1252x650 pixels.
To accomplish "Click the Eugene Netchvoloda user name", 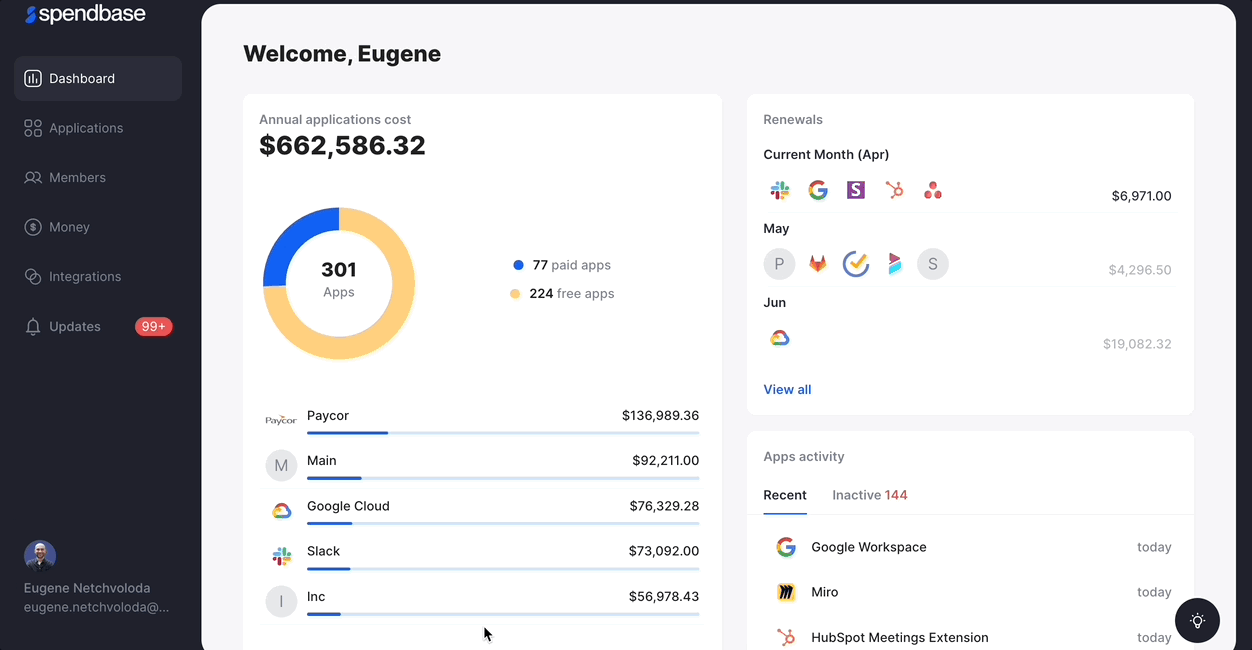I will [x=87, y=588].
